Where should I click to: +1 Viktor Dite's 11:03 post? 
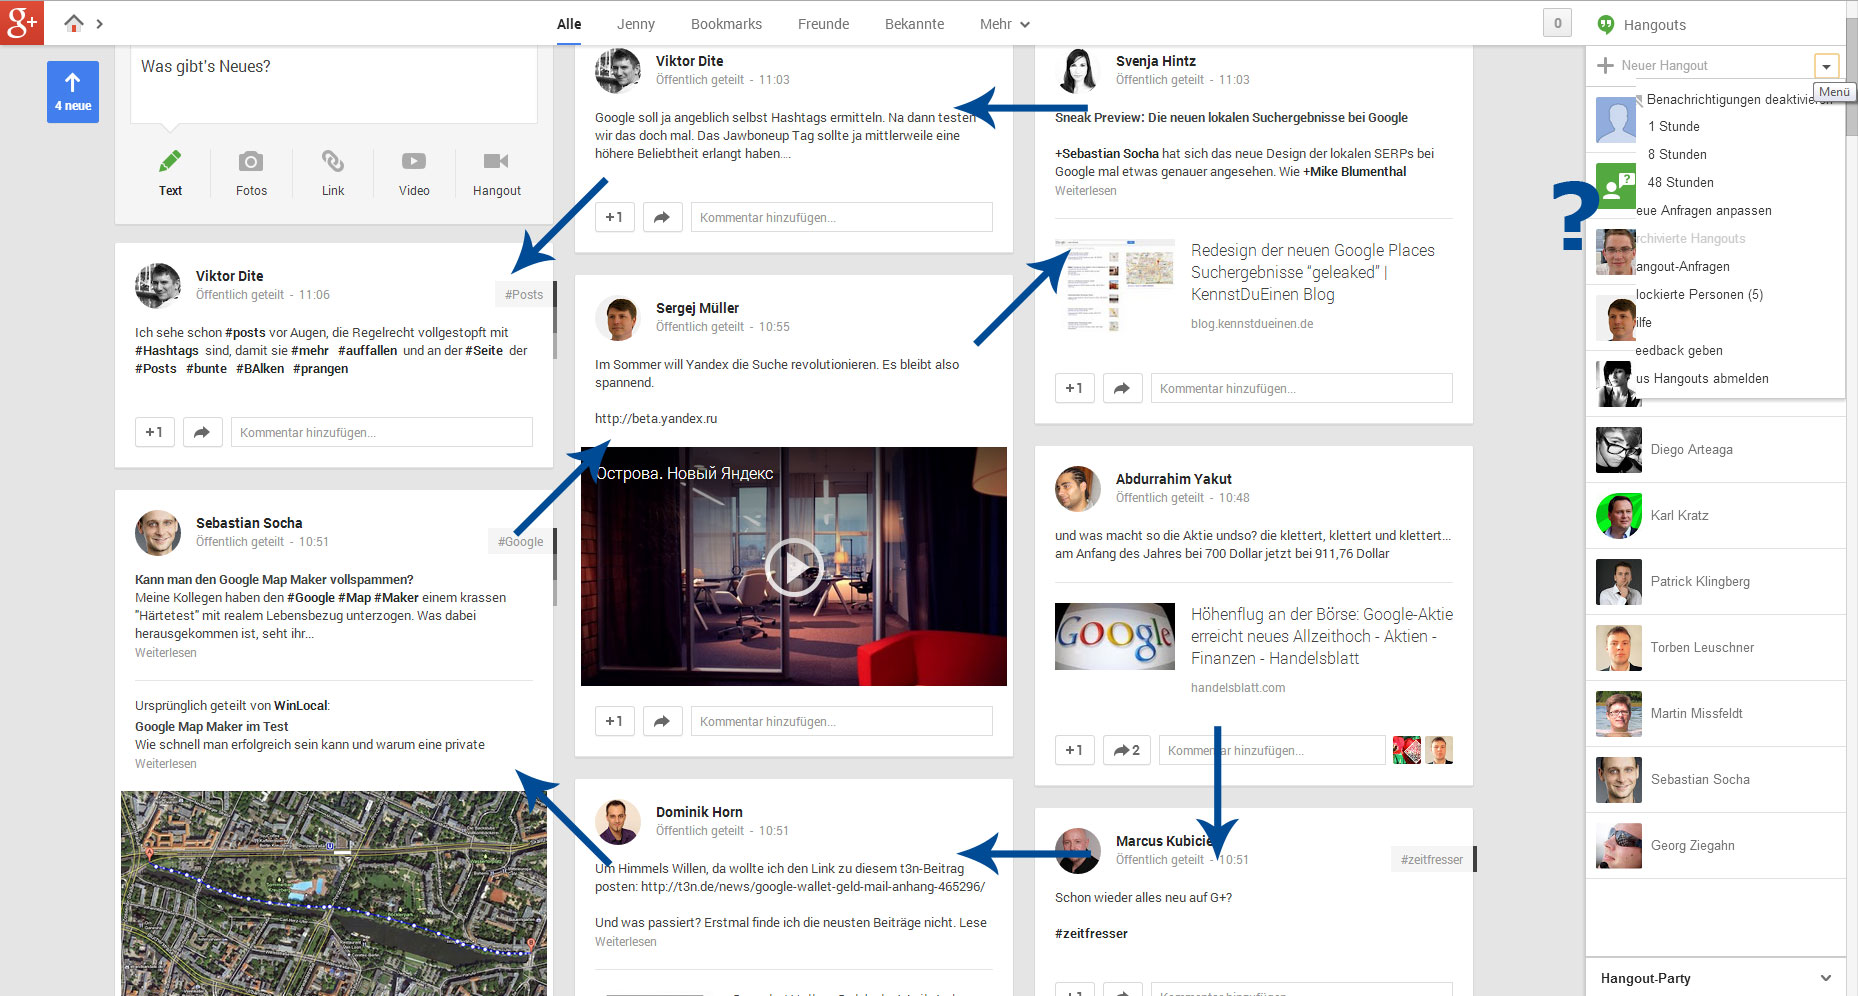click(614, 217)
